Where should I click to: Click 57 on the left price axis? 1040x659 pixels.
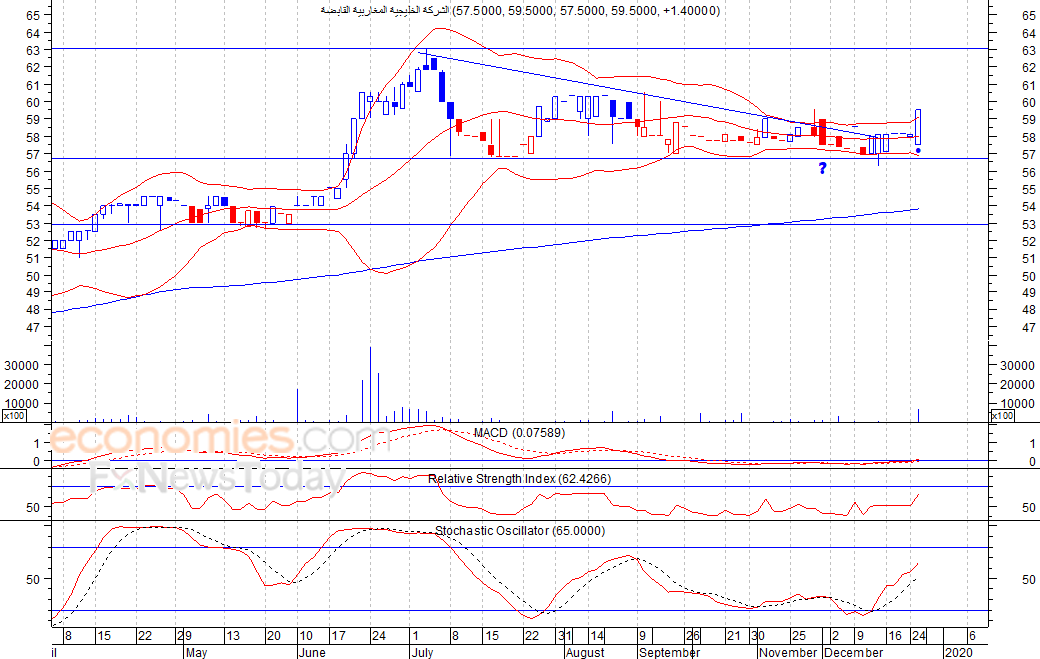tap(33, 154)
